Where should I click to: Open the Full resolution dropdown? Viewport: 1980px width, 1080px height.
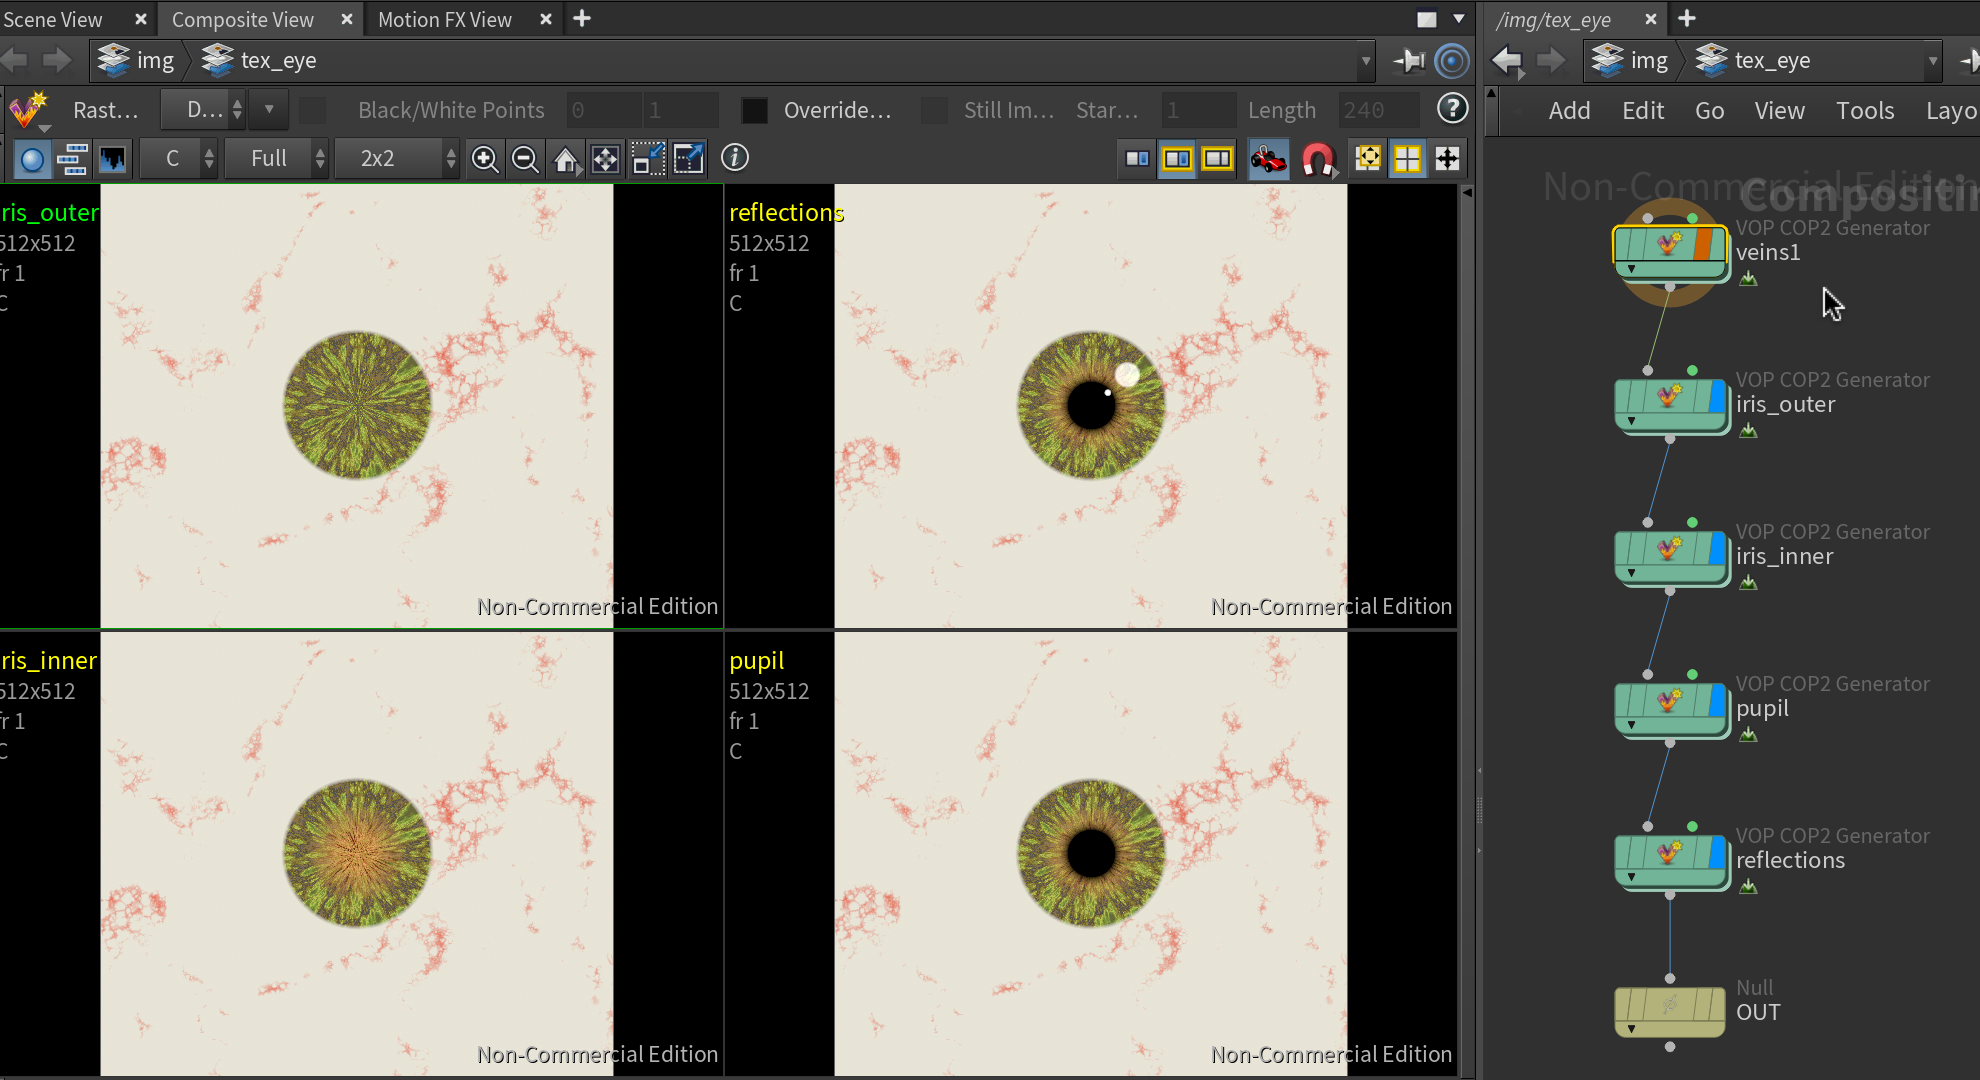point(276,159)
